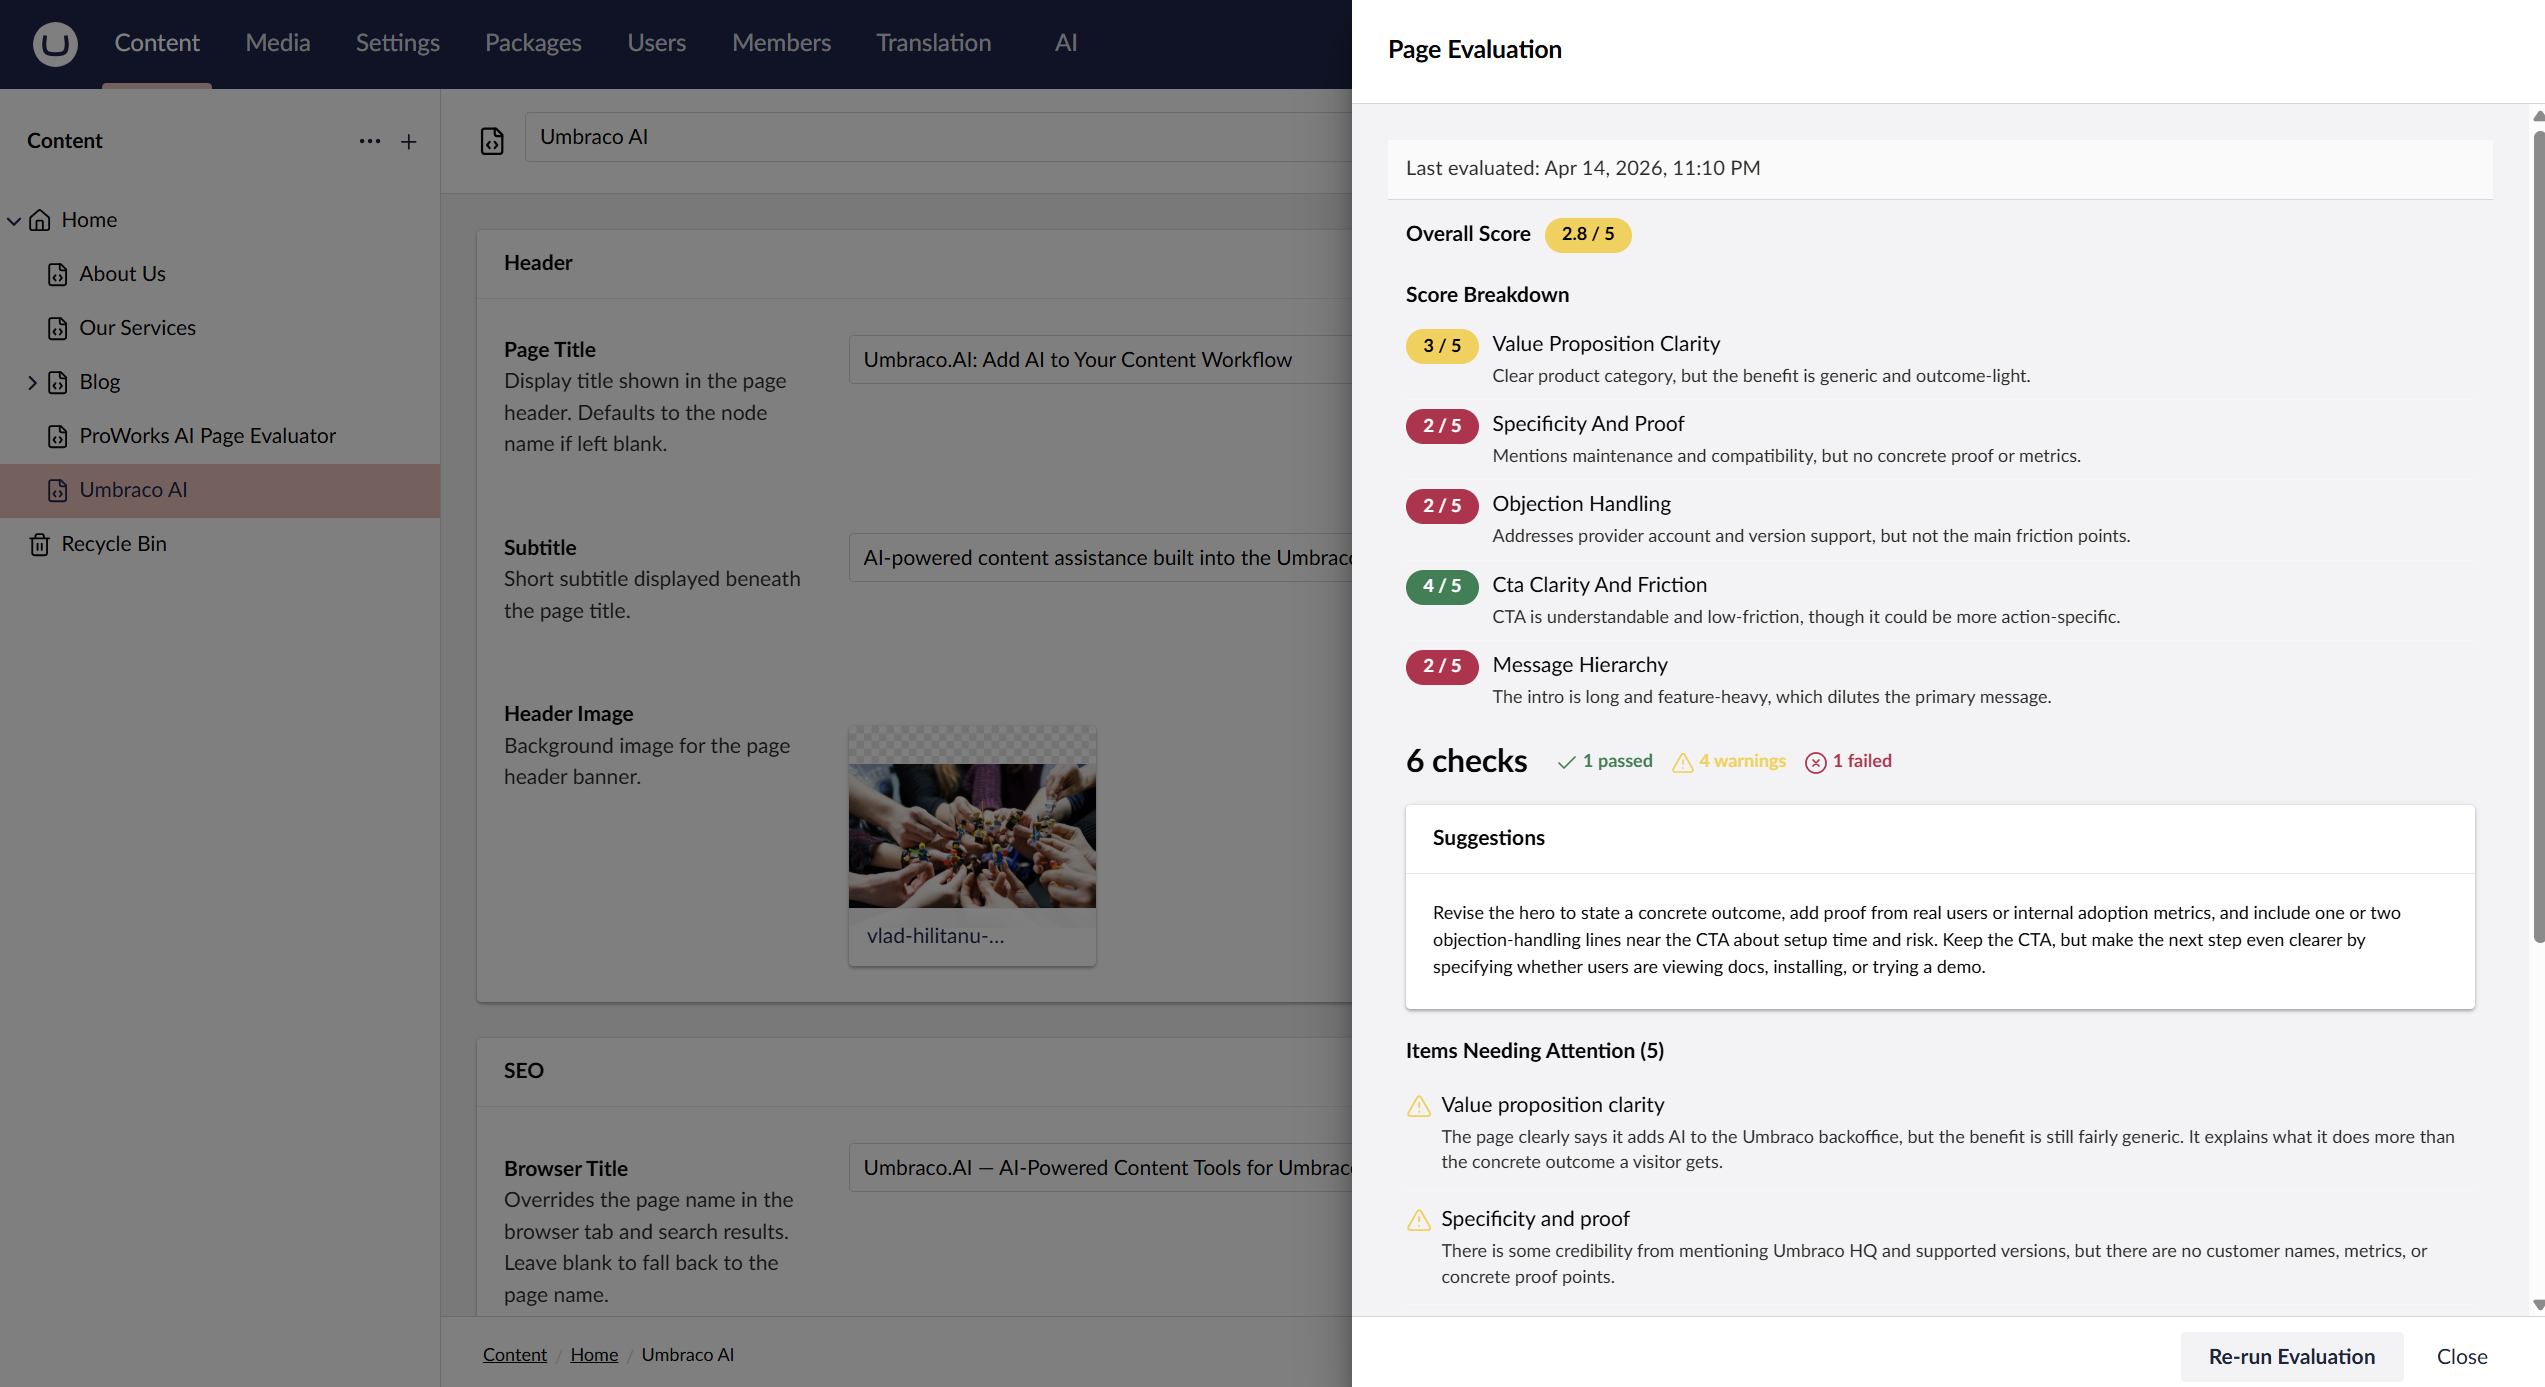Click the evaluation panel vertical scrollbar

(x=2538, y=535)
